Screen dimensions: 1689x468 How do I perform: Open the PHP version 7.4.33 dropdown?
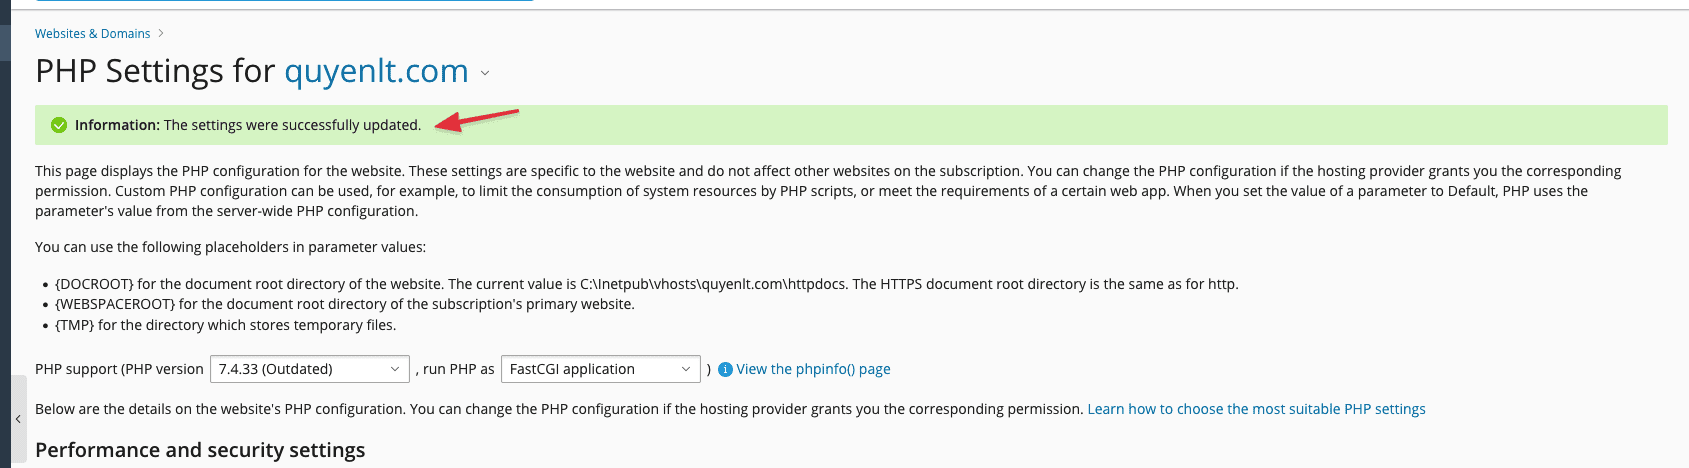(x=309, y=369)
